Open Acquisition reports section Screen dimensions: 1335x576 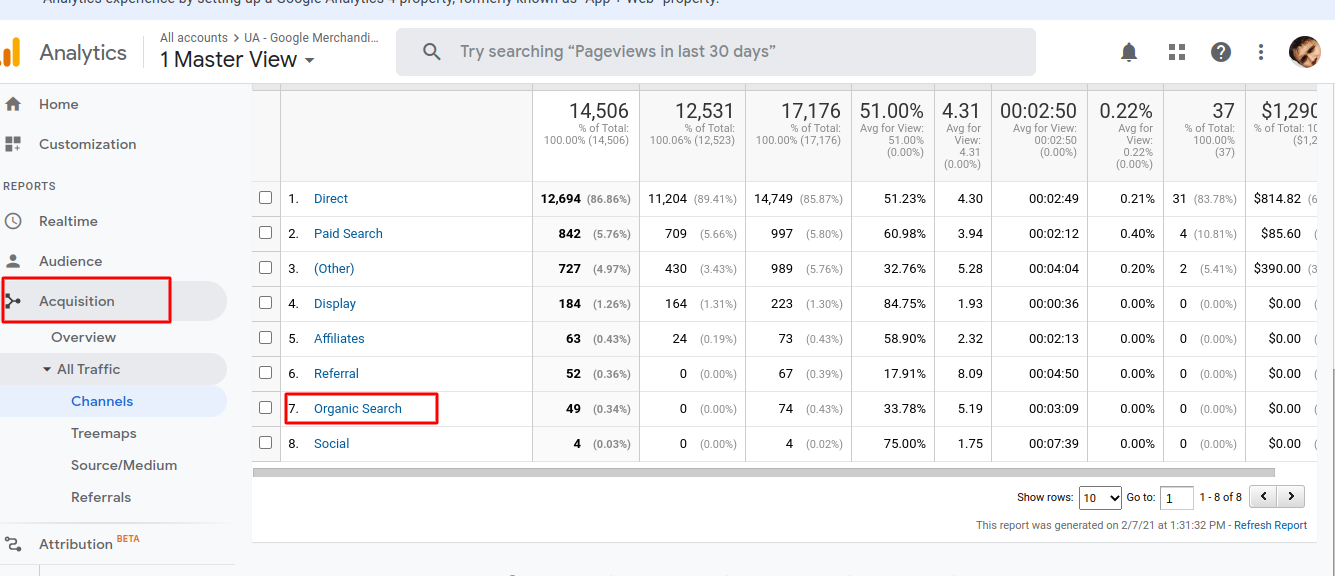[77, 301]
